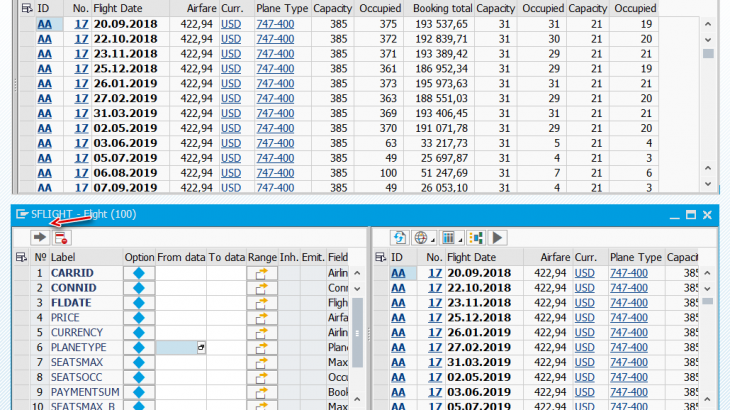The image size is (730, 410).
Task: Click the refresh icon in the SFLIGHT right pane toolbar
Action: 399,238
